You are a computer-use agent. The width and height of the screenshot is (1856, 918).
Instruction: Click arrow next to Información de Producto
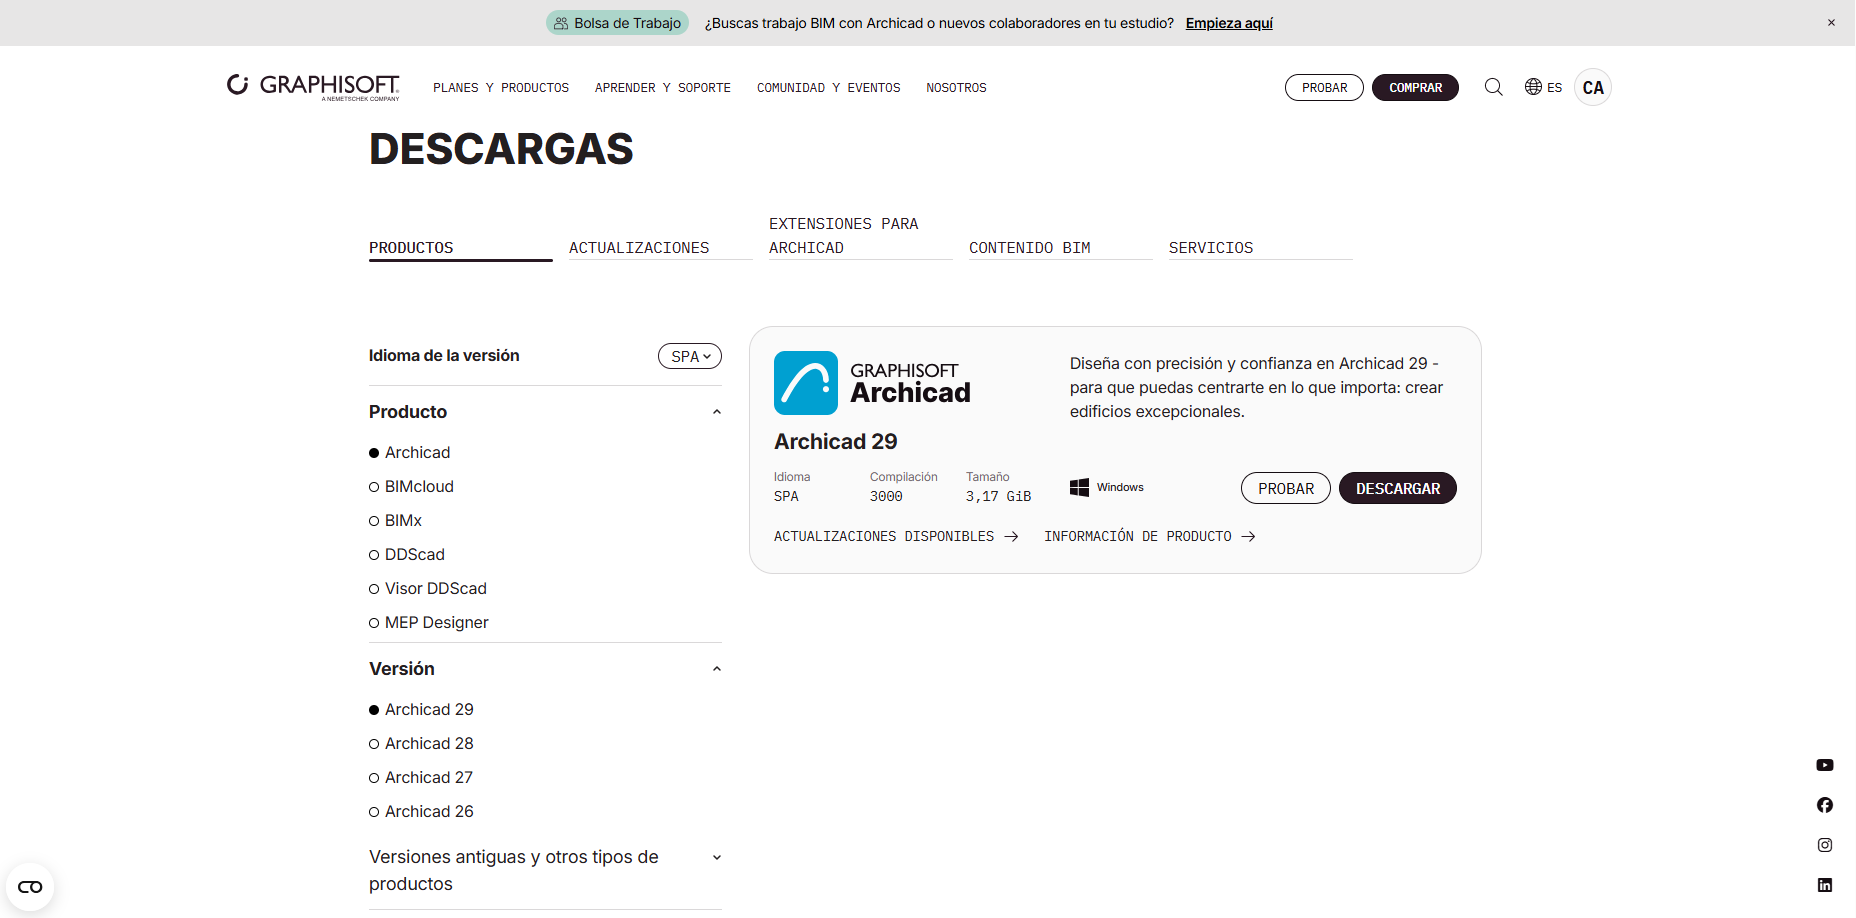[1248, 537]
